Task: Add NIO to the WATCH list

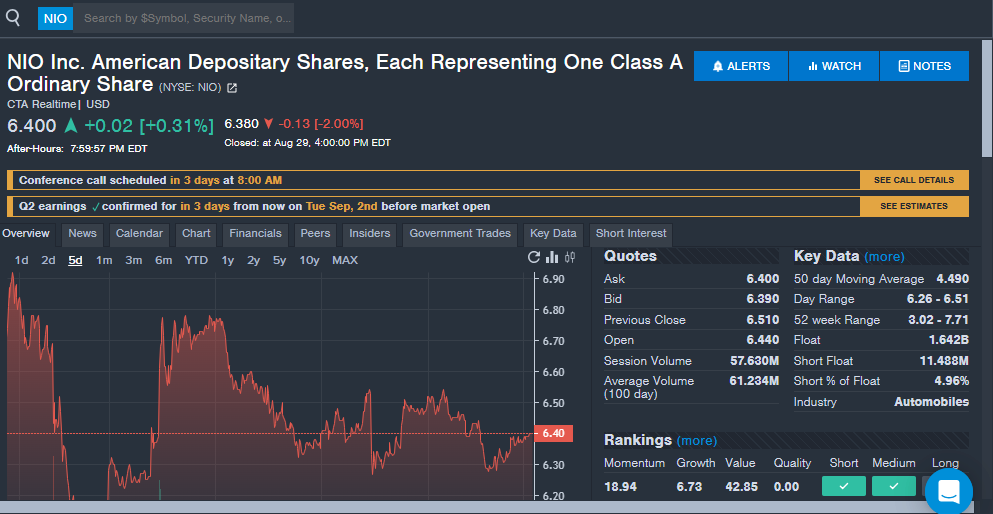Action: coord(834,66)
